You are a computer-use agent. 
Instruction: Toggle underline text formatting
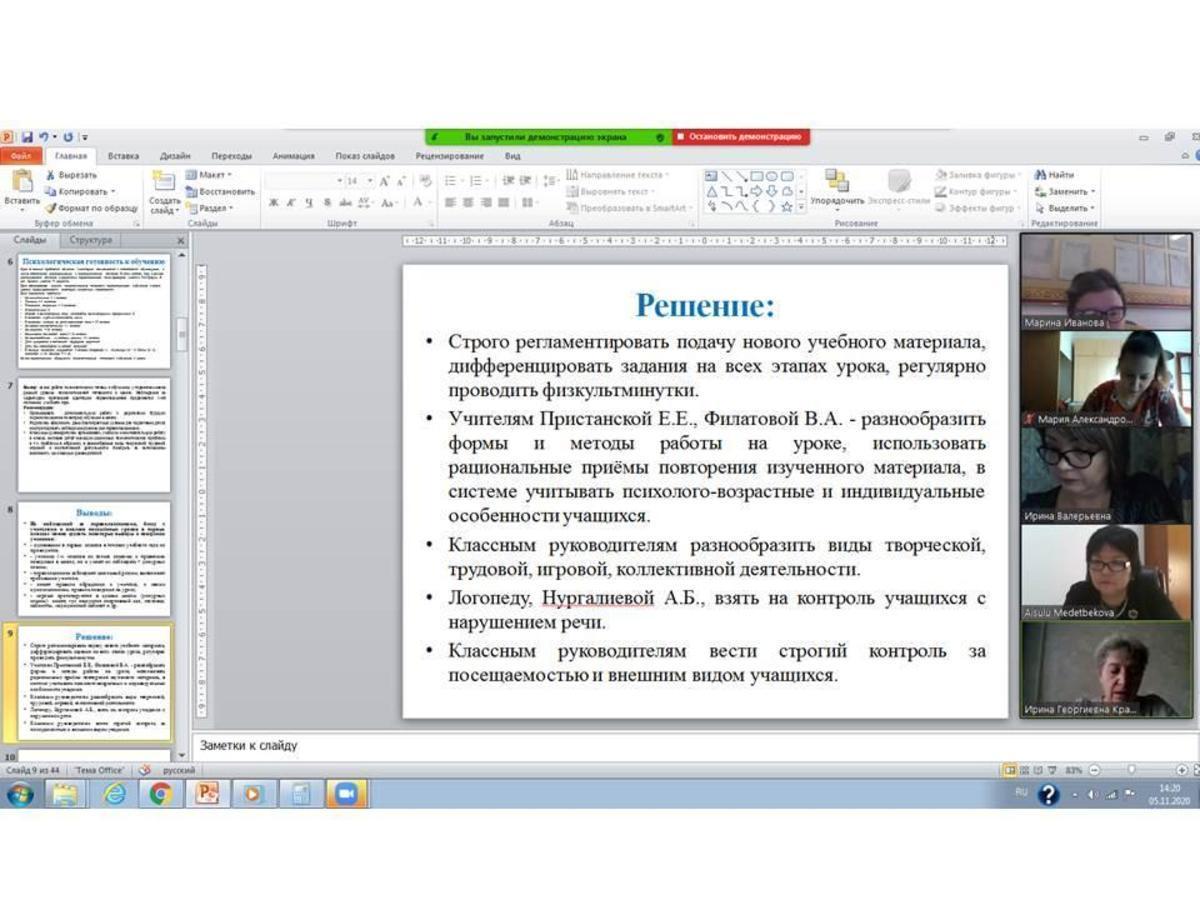(309, 203)
